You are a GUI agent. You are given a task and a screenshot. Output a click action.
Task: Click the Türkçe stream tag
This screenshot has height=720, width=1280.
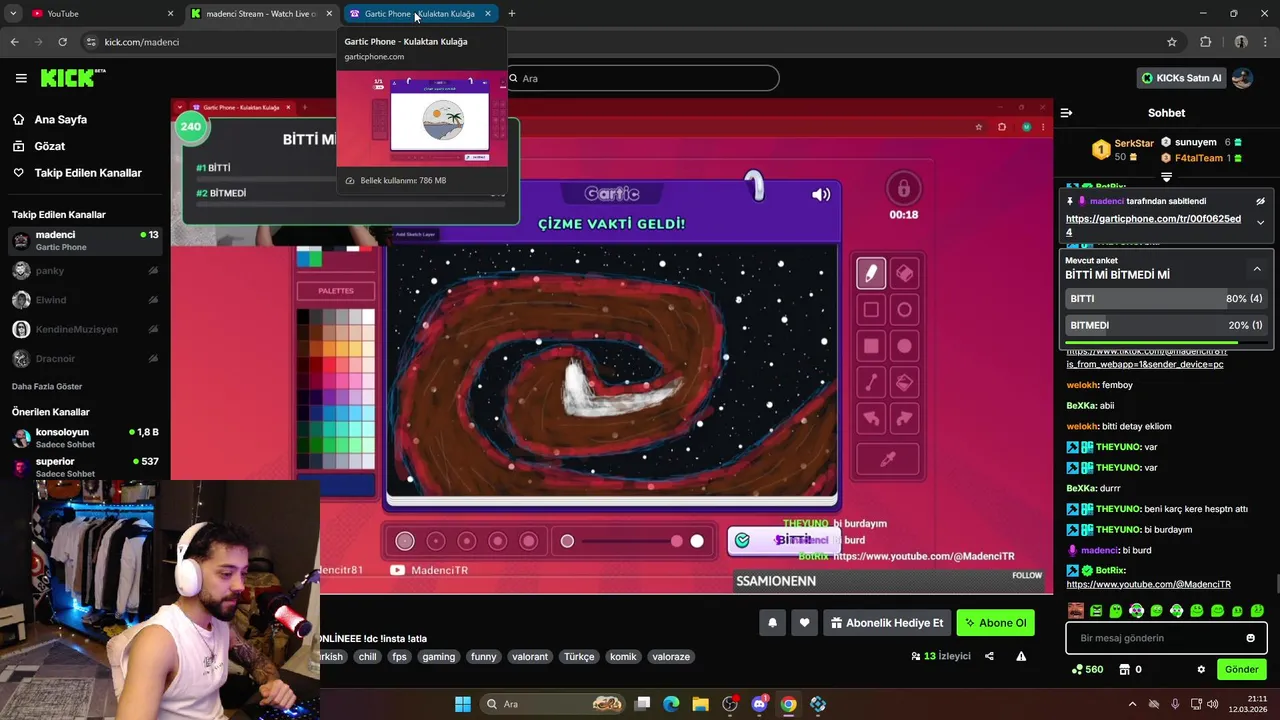[x=578, y=657]
